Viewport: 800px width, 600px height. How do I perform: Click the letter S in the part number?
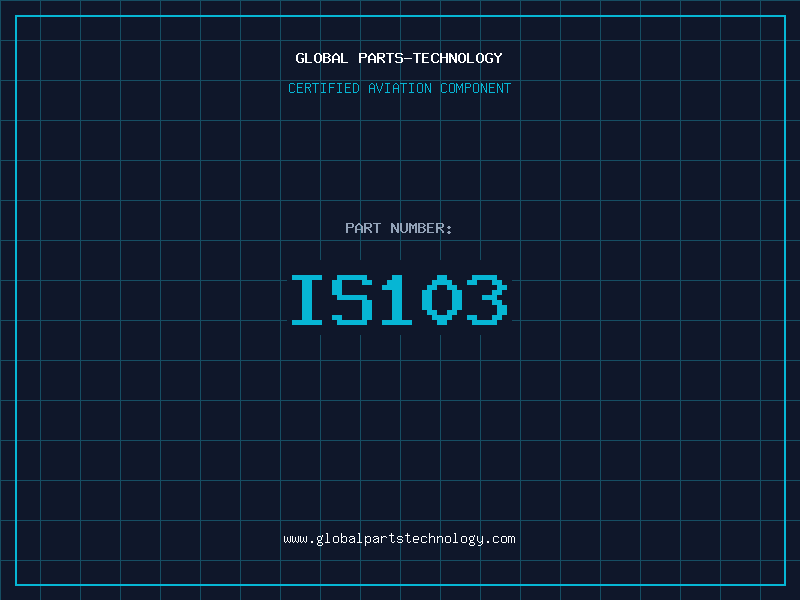[x=354, y=300]
